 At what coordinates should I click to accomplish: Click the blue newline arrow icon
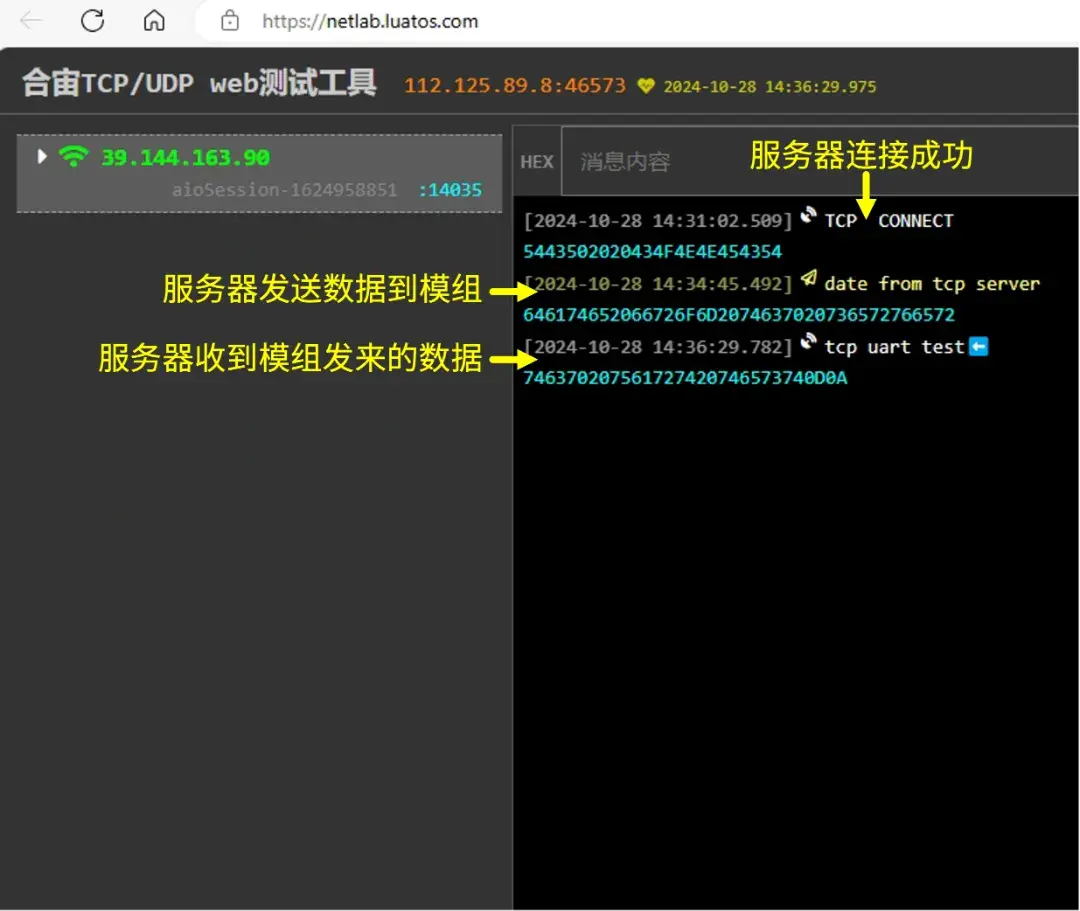click(978, 346)
